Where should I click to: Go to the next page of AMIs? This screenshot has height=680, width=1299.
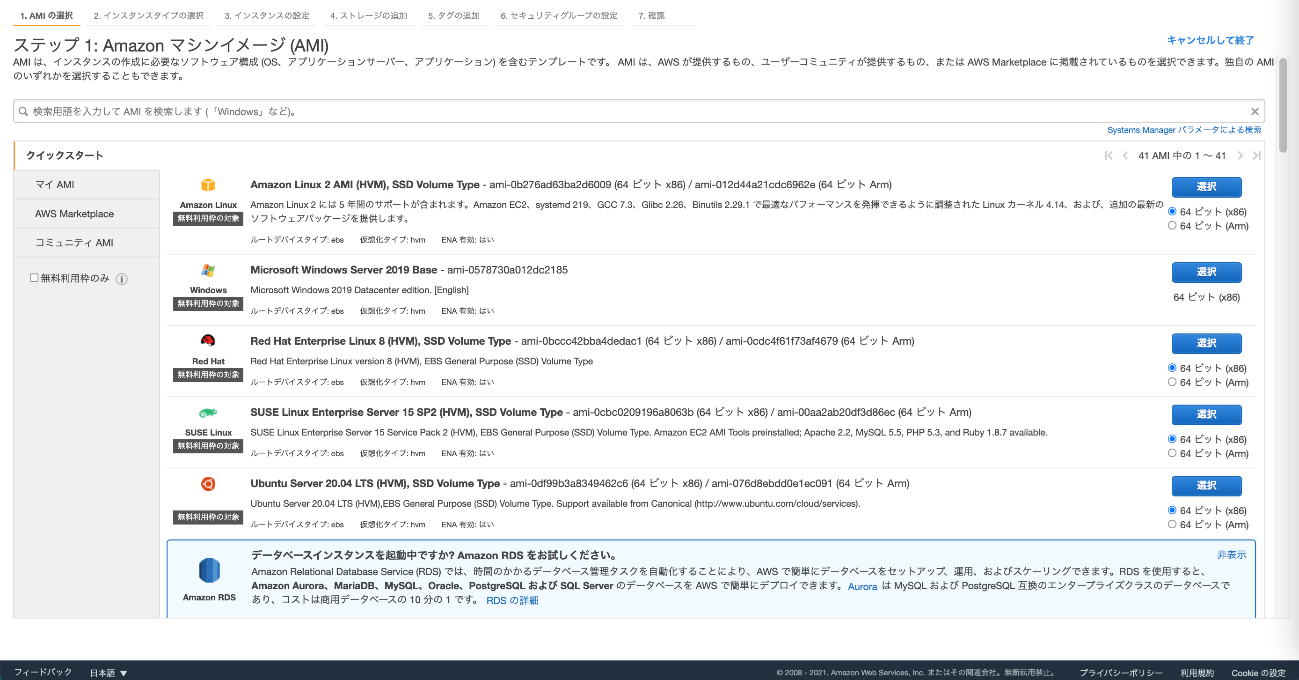(x=1240, y=156)
